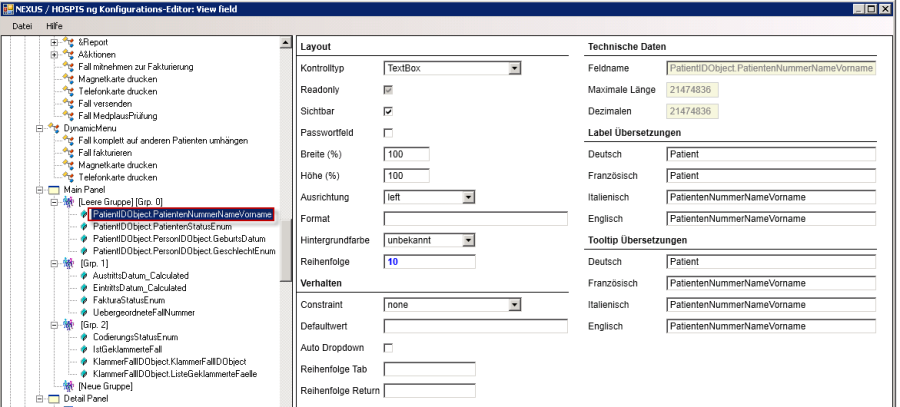Open the Hilfe menu
Image resolution: width=900 pixels, height=407 pixels.
click(55, 24)
